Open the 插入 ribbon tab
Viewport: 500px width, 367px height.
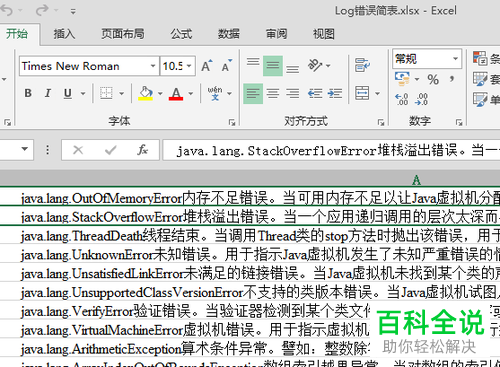click(64, 34)
